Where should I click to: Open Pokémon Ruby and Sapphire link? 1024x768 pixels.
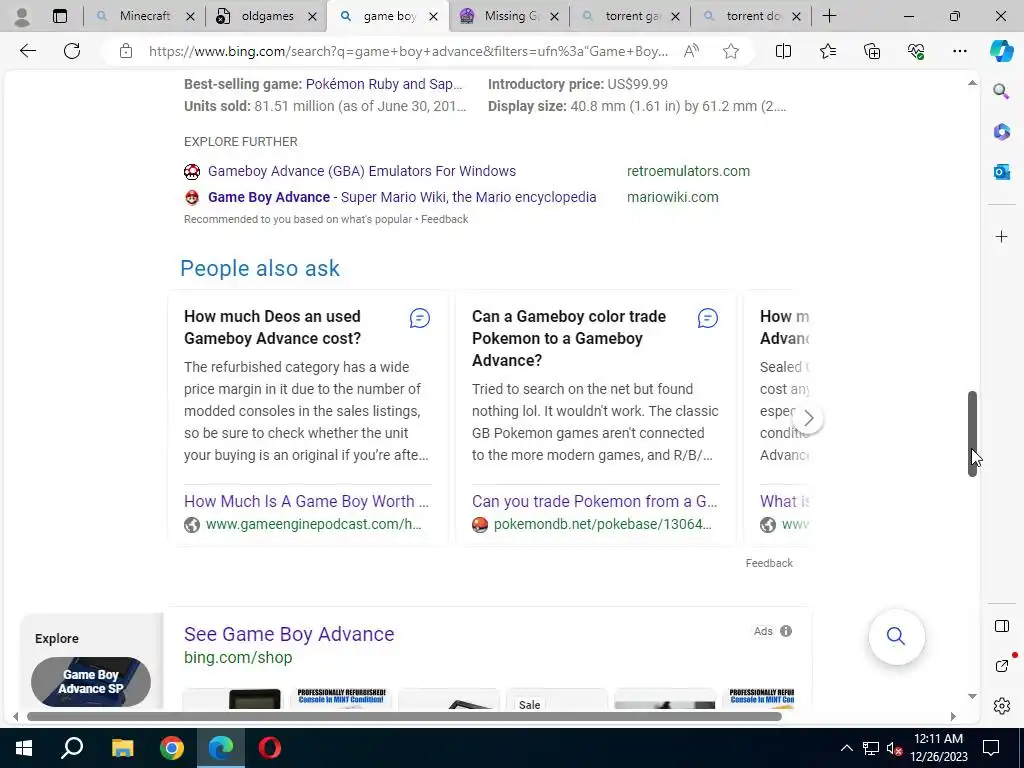click(383, 84)
